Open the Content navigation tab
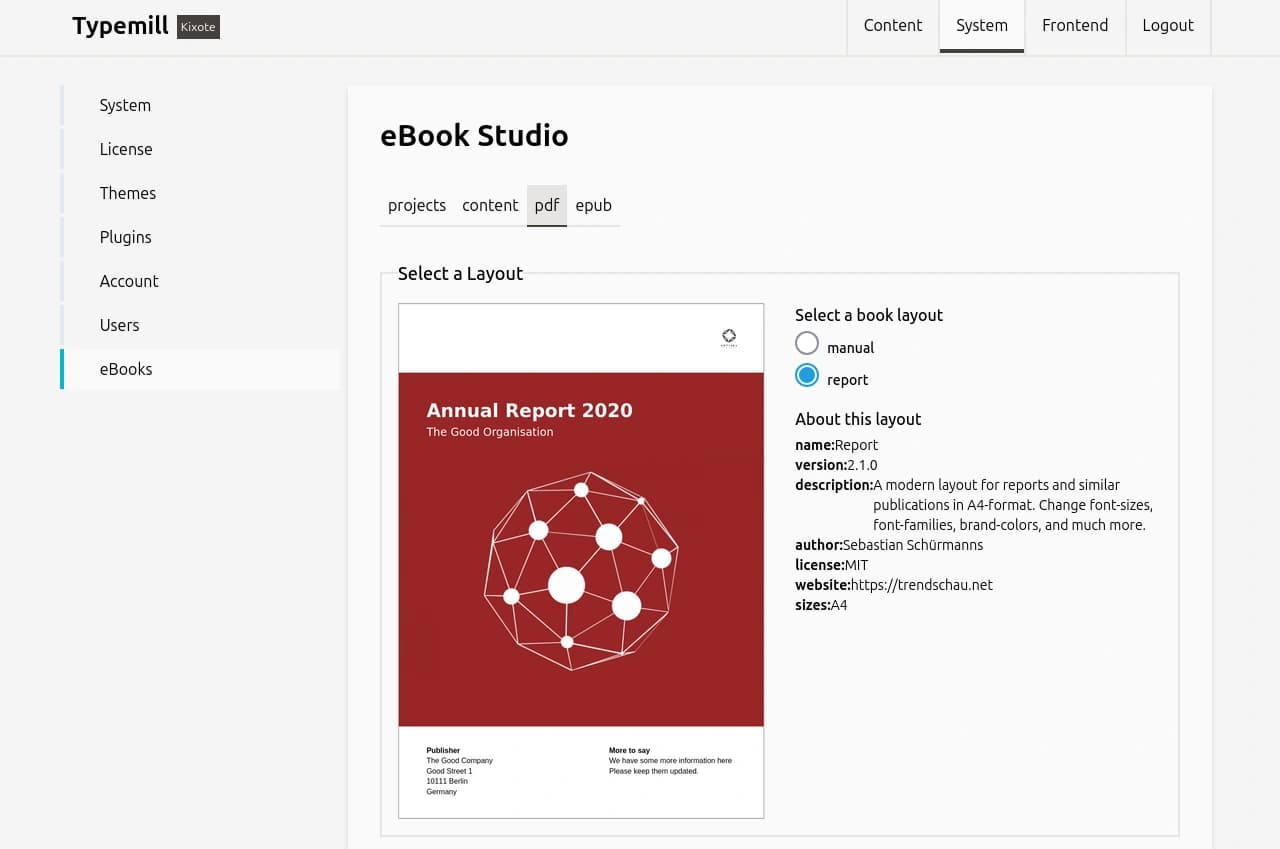The width and height of the screenshot is (1280, 849). (892, 26)
